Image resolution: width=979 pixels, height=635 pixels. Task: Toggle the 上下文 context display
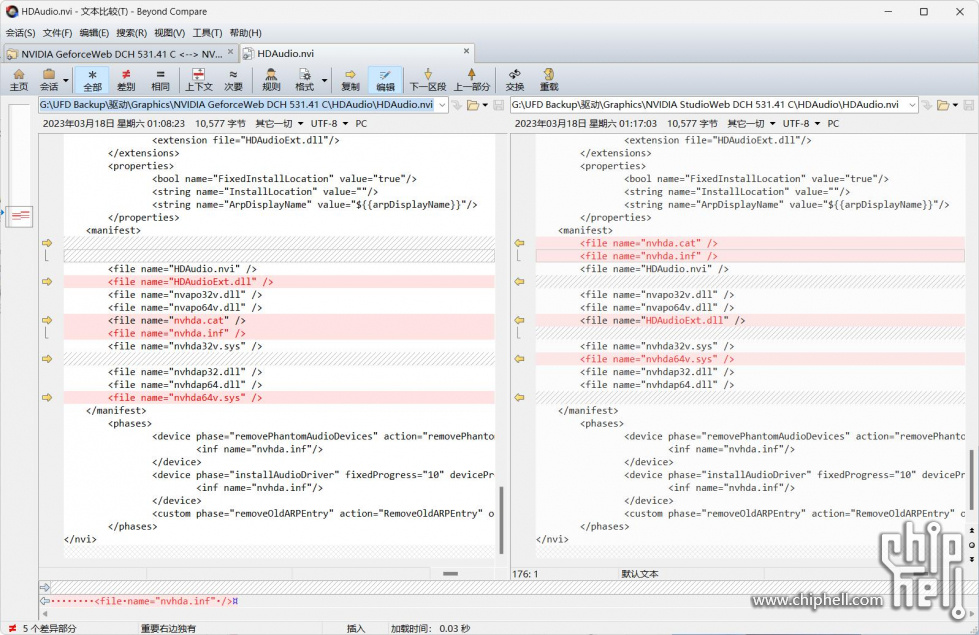[199, 80]
